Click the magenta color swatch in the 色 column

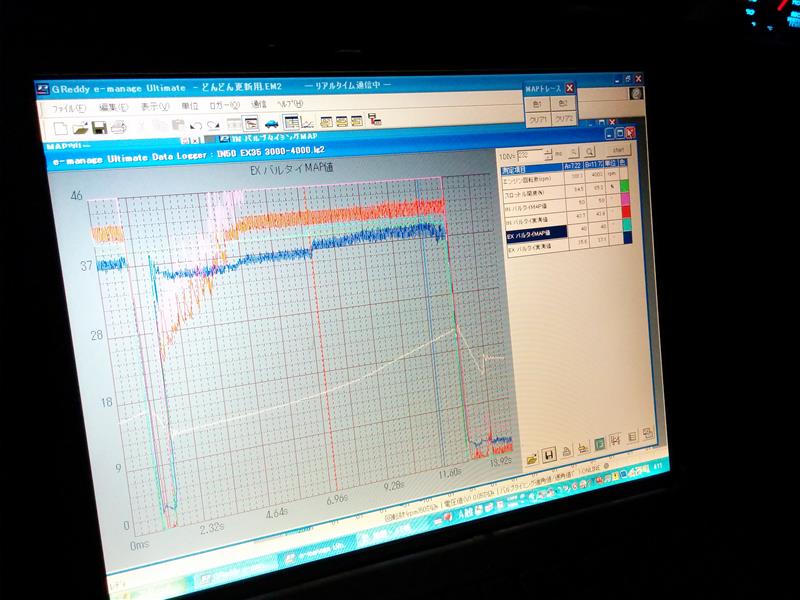[626, 198]
